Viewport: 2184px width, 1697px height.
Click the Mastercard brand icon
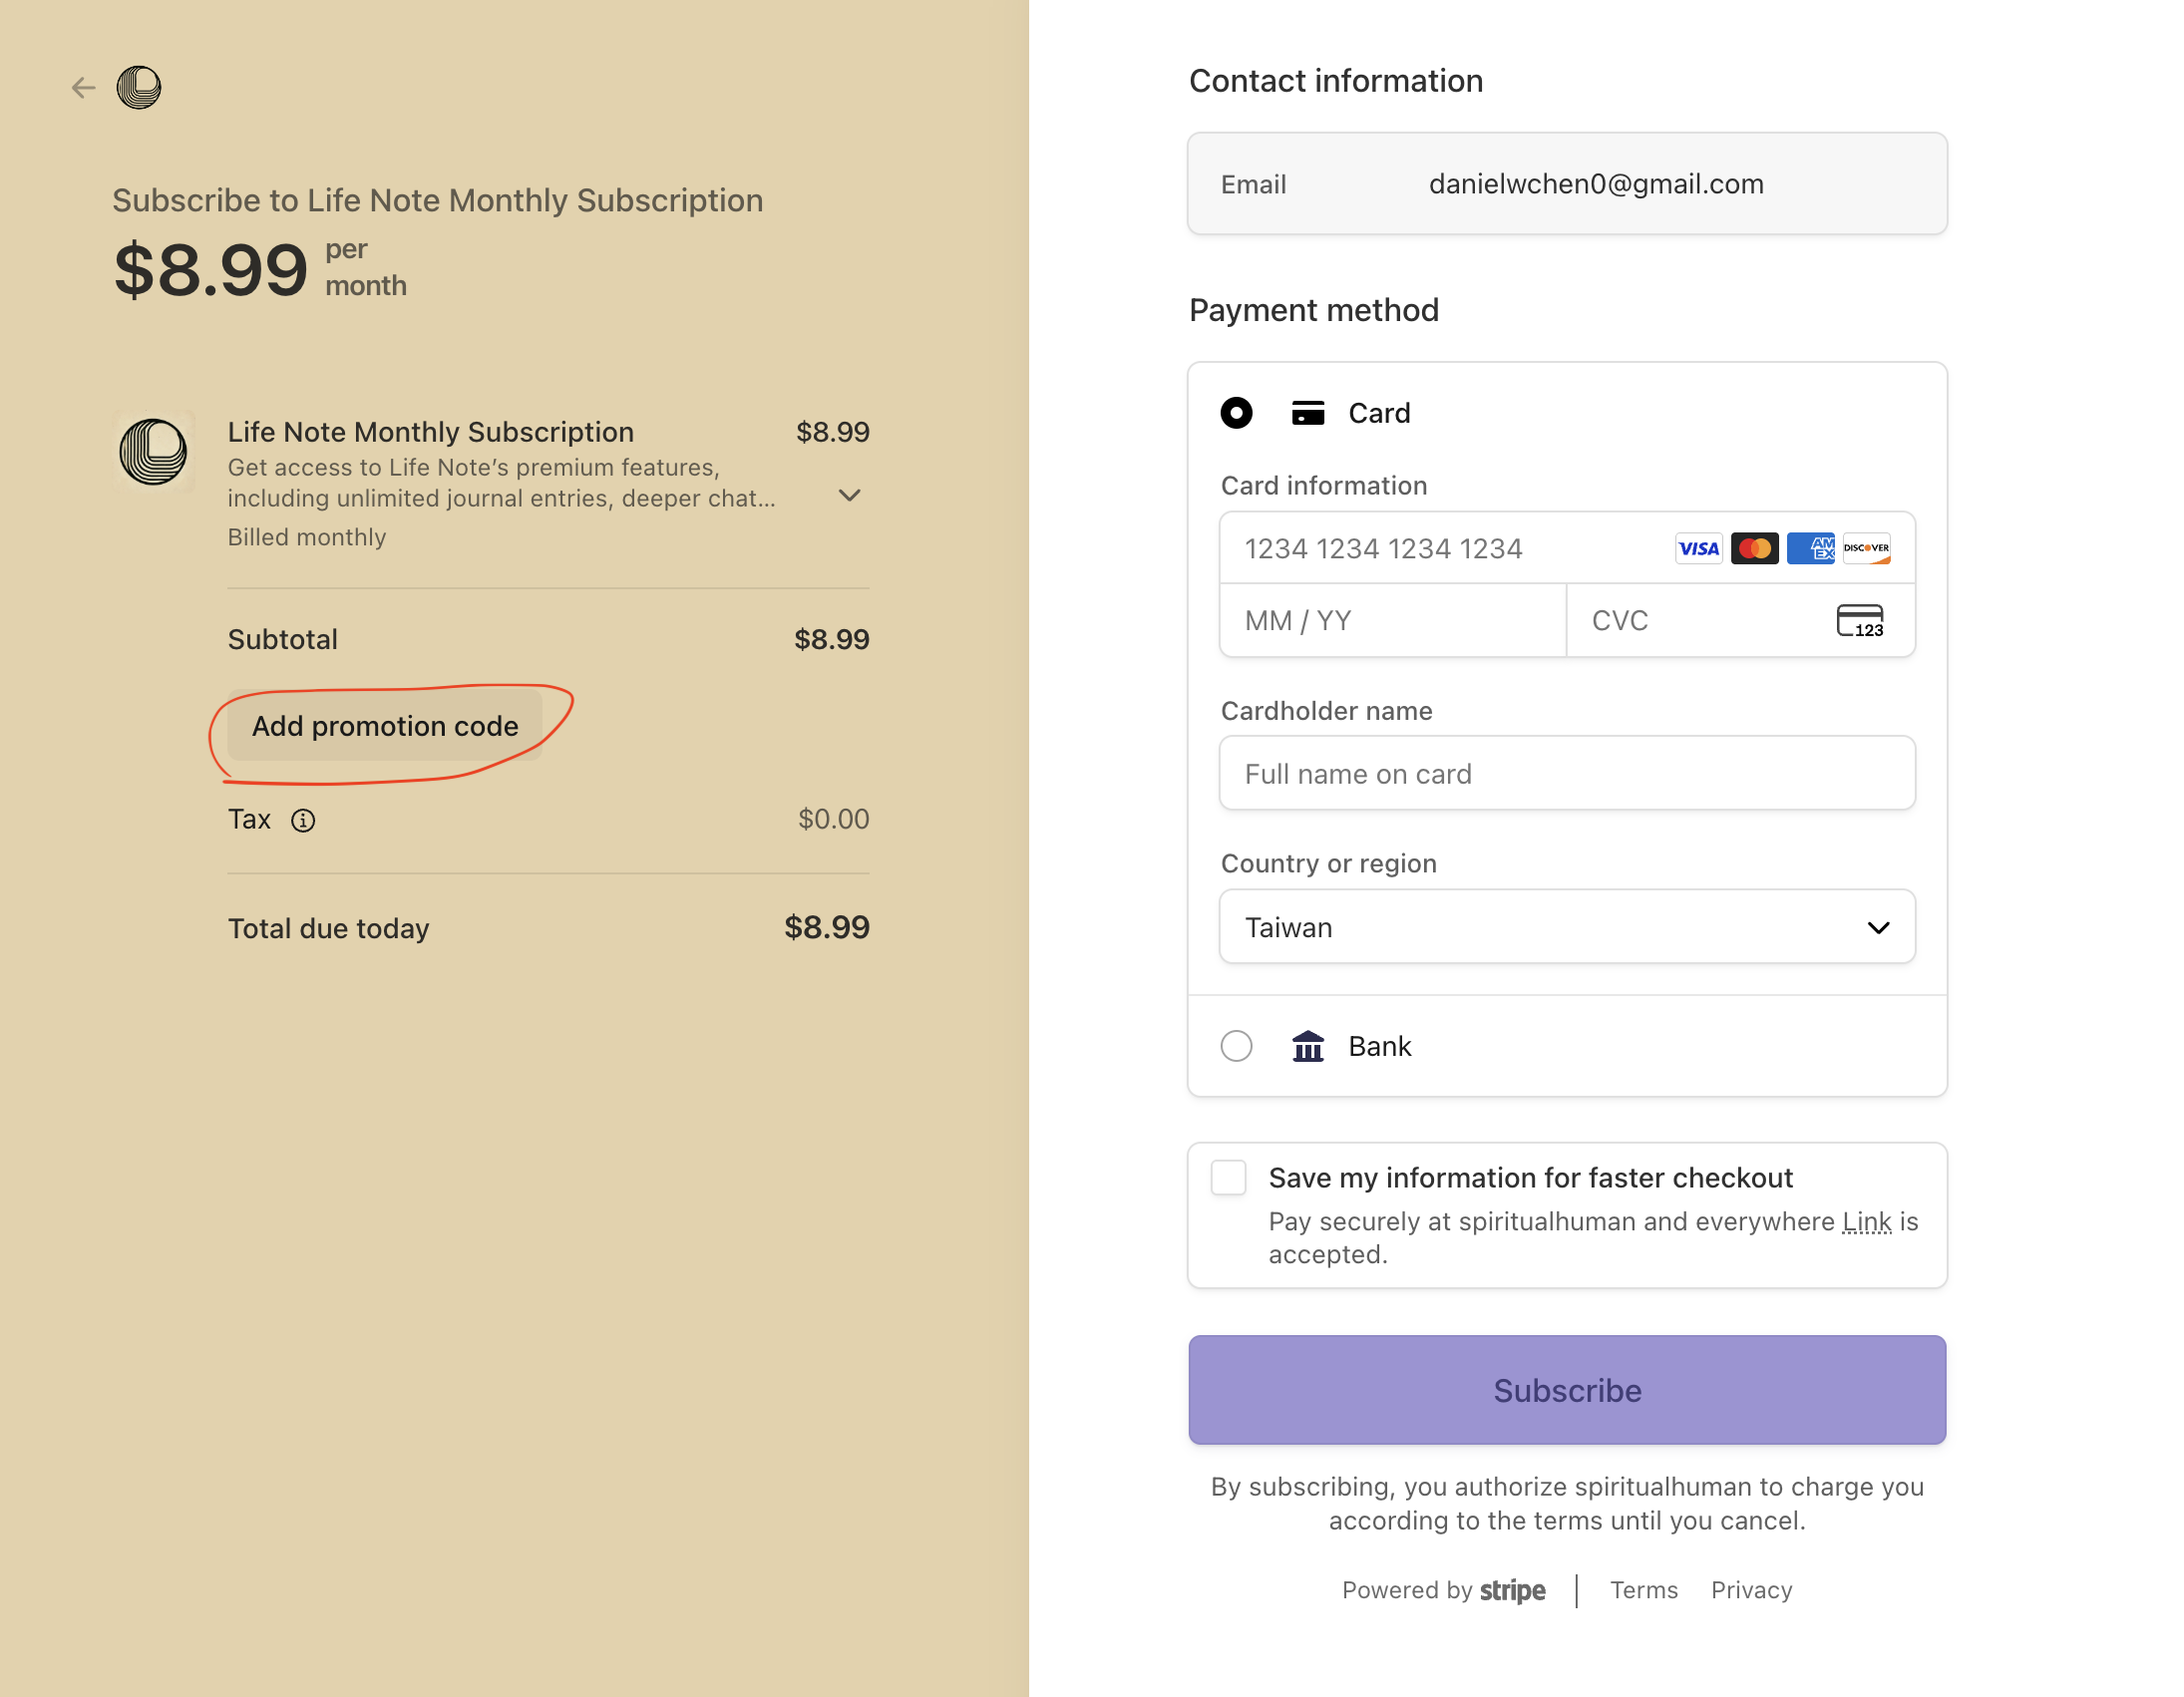pos(1754,548)
